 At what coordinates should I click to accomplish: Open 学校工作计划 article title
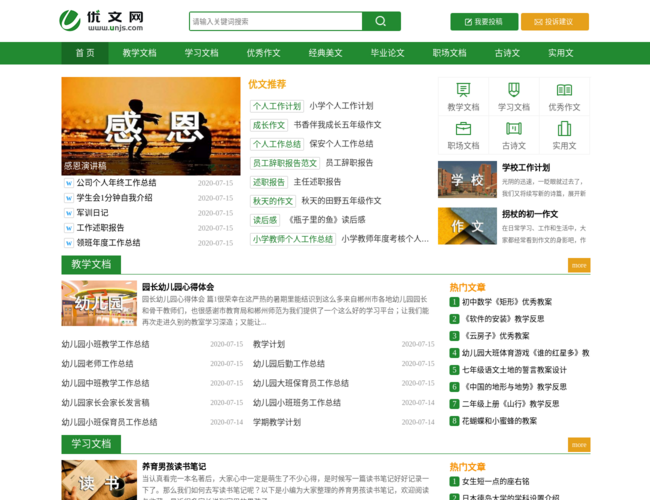point(526,168)
